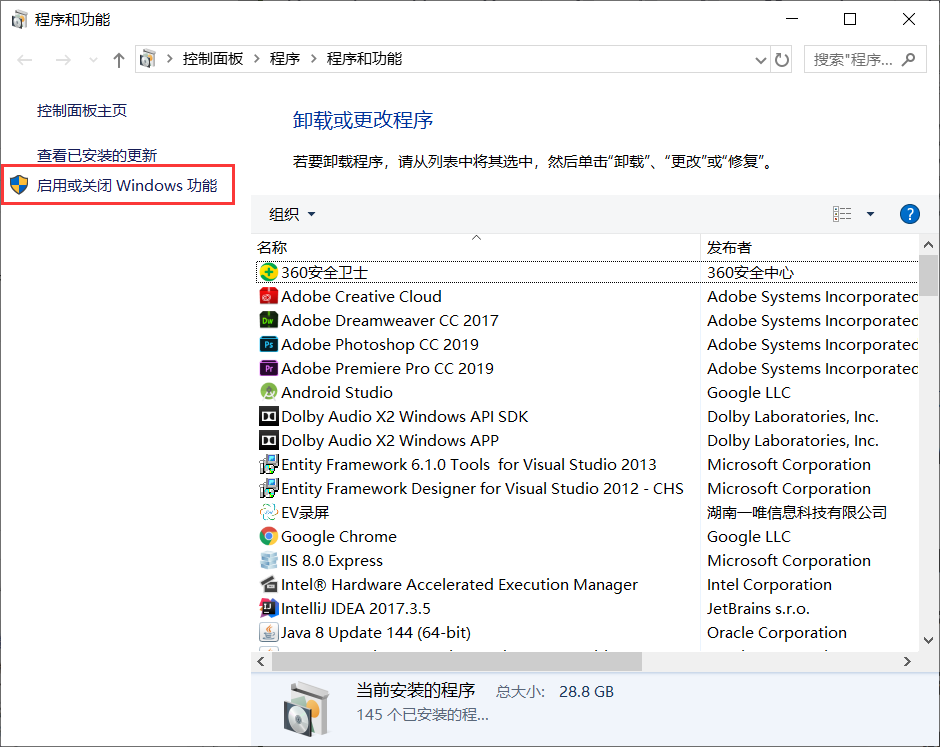Click the Entity Framework Designer icon
The height and width of the screenshot is (747, 940).
[x=268, y=488]
